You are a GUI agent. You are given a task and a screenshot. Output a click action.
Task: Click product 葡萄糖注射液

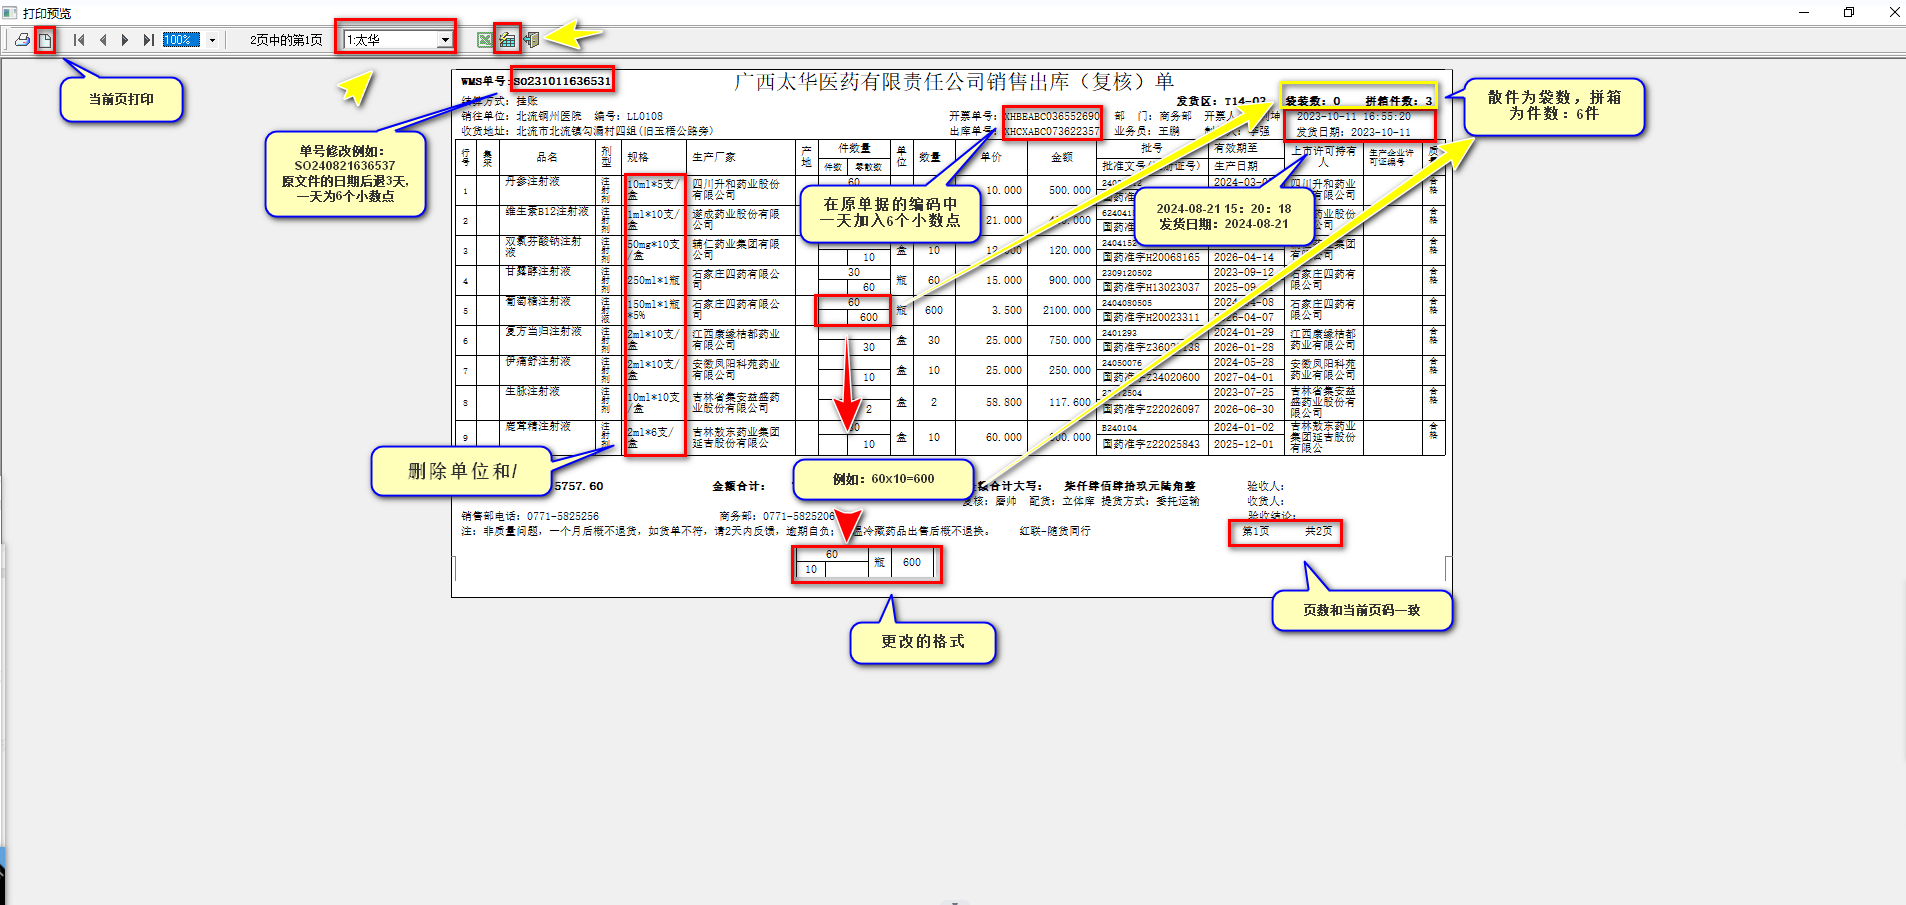[538, 302]
